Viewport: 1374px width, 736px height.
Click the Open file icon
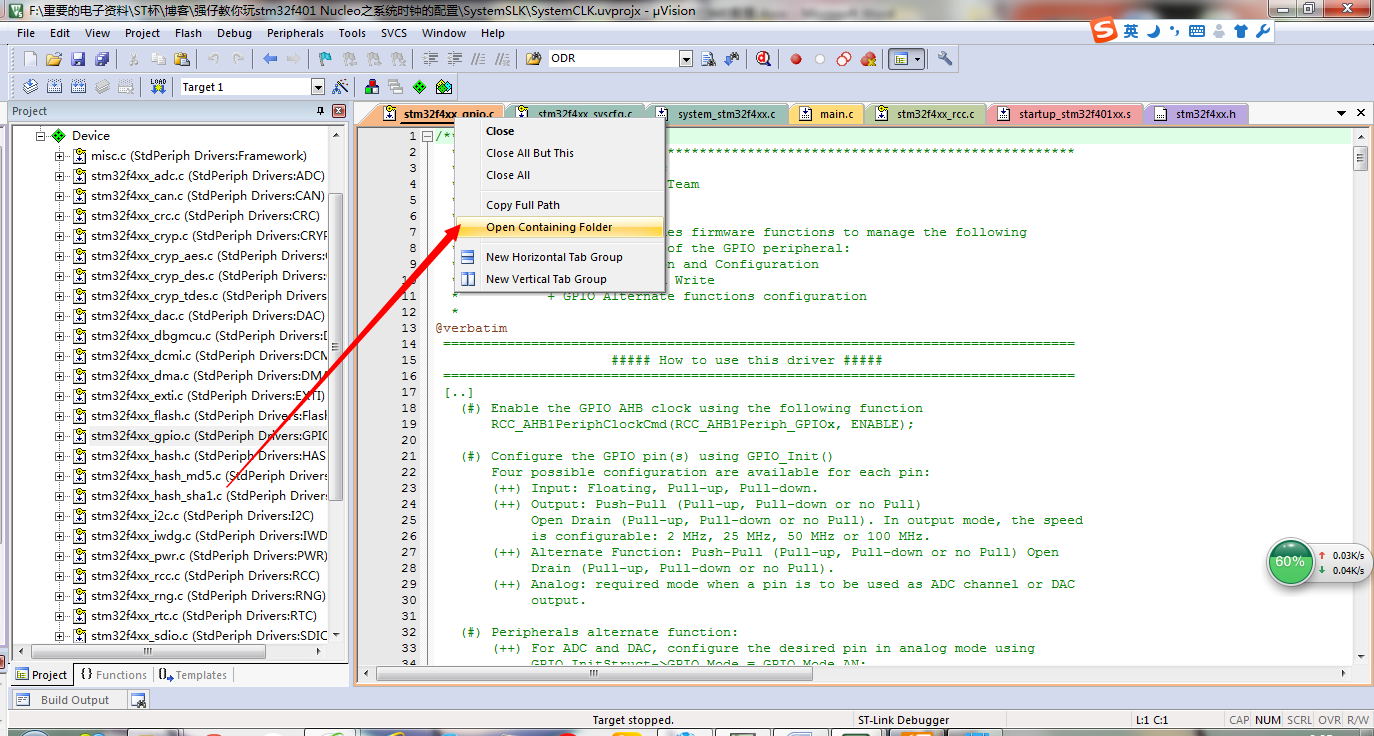(54, 59)
